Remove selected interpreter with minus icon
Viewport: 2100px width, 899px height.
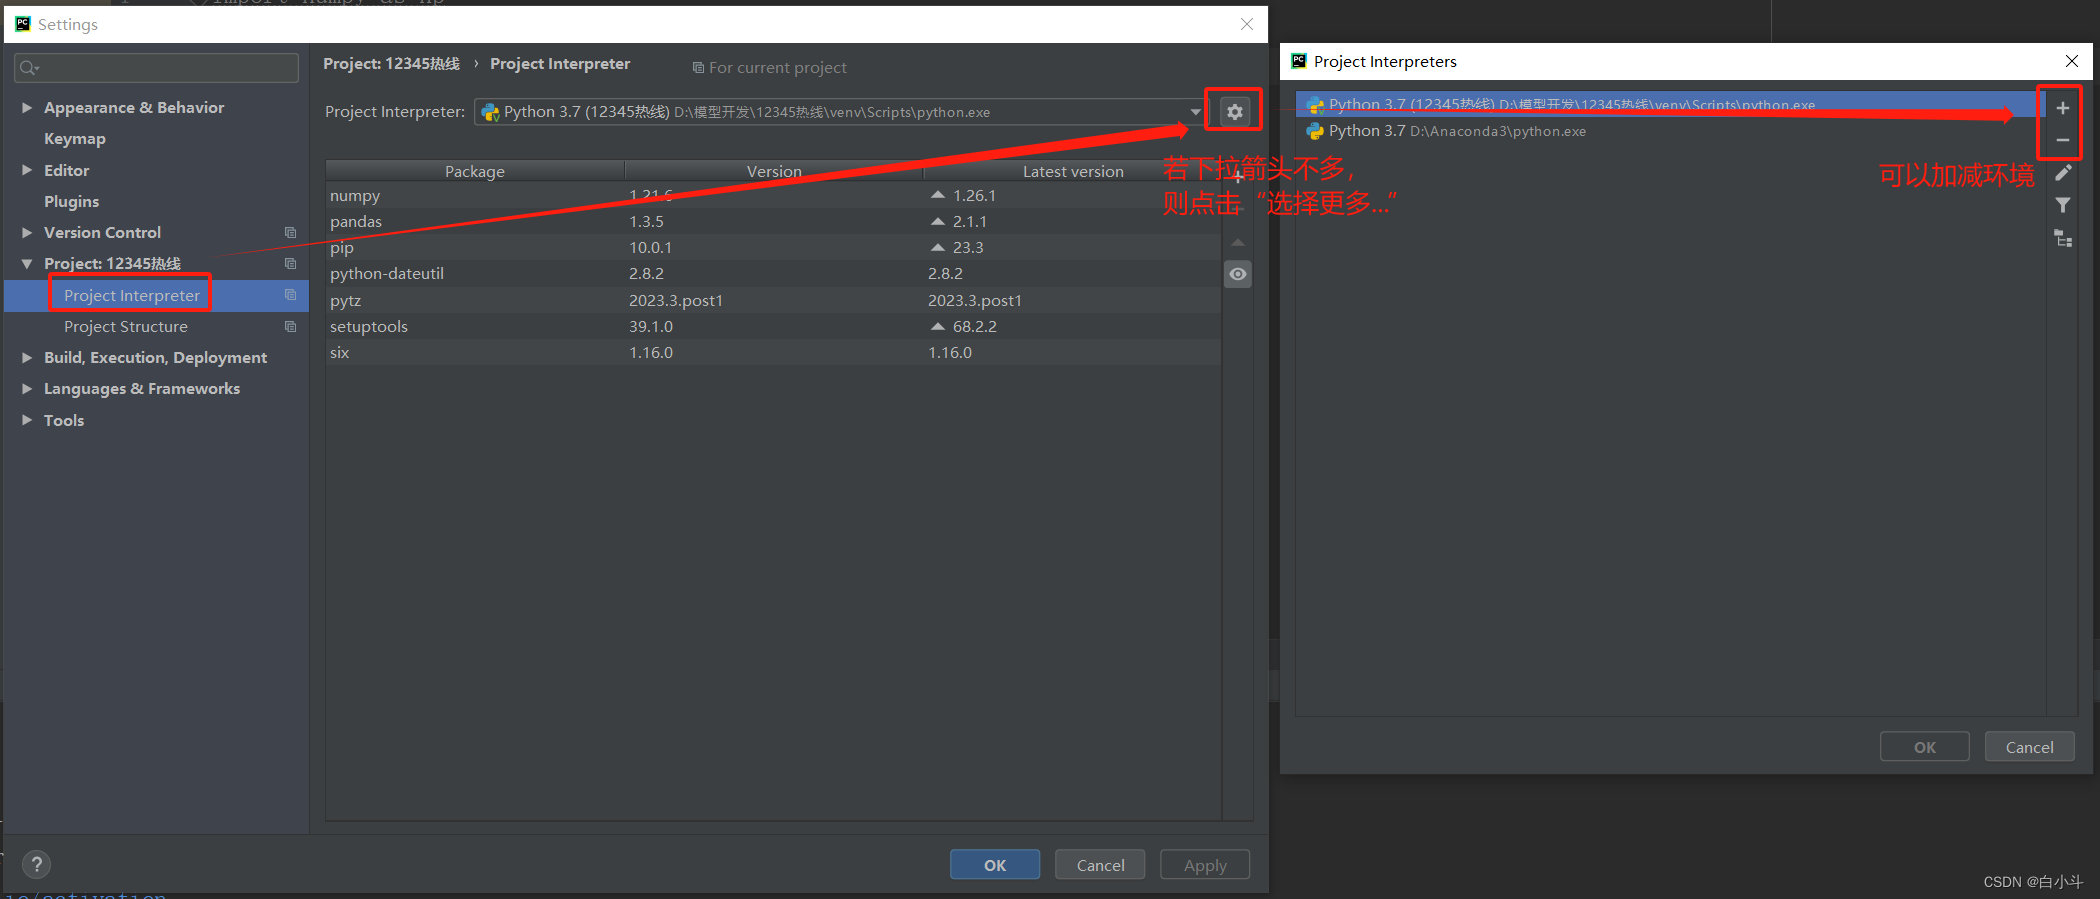point(2062,140)
